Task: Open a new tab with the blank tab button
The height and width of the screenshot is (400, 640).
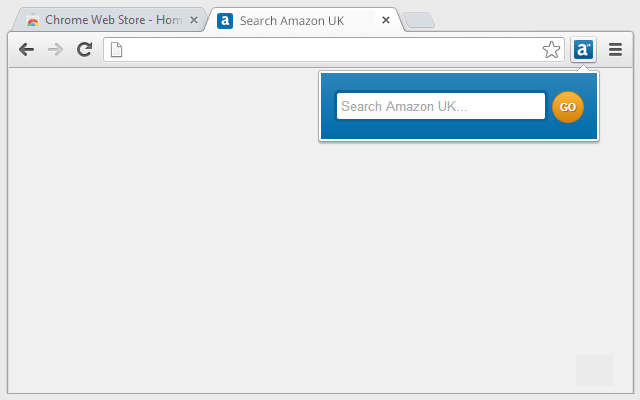Action: [x=419, y=20]
